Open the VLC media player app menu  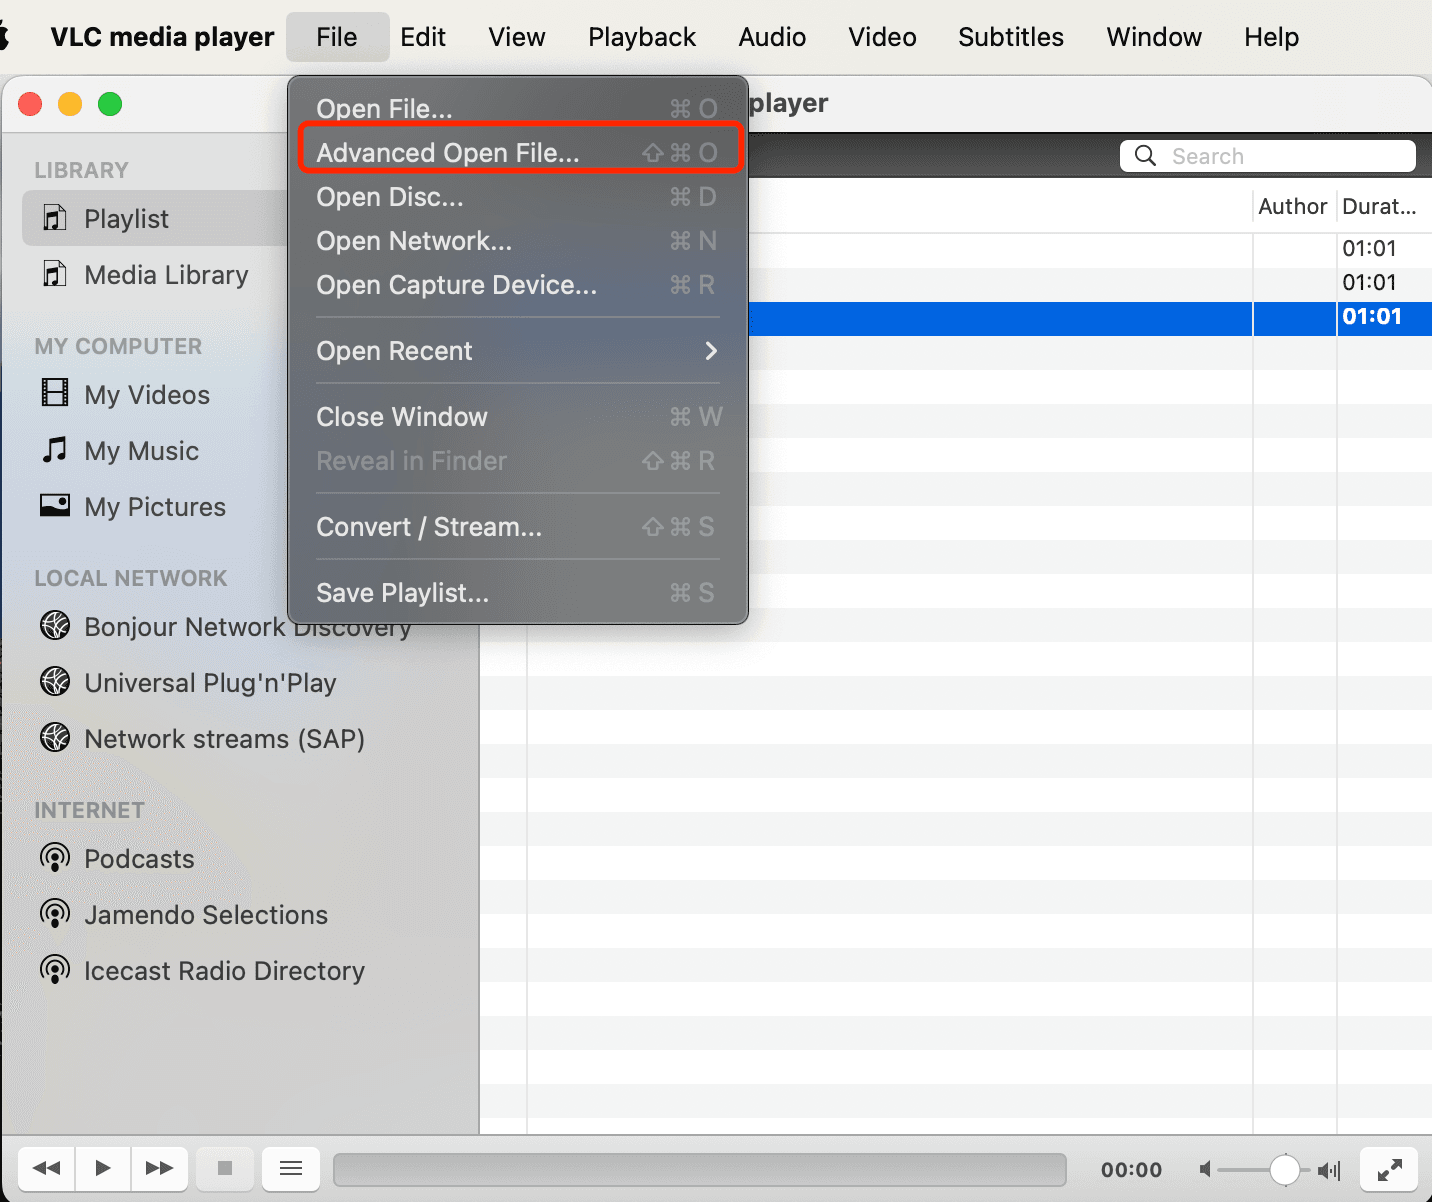point(162,37)
